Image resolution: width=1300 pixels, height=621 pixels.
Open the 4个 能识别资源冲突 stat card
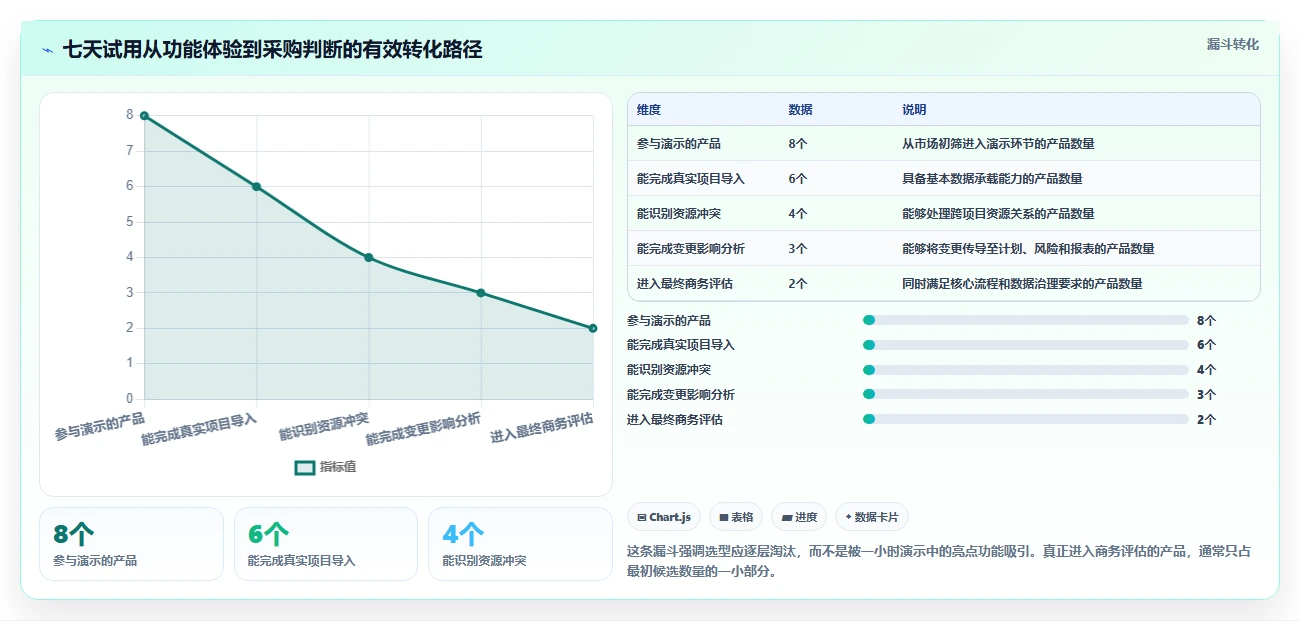520,544
